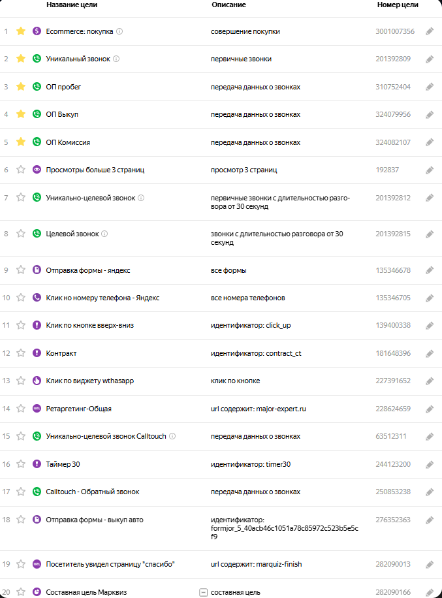Open Клик по виджету wthasapp goal
The width and height of the screenshot is (442, 598).
pyautogui.click(x=90, y=381)
